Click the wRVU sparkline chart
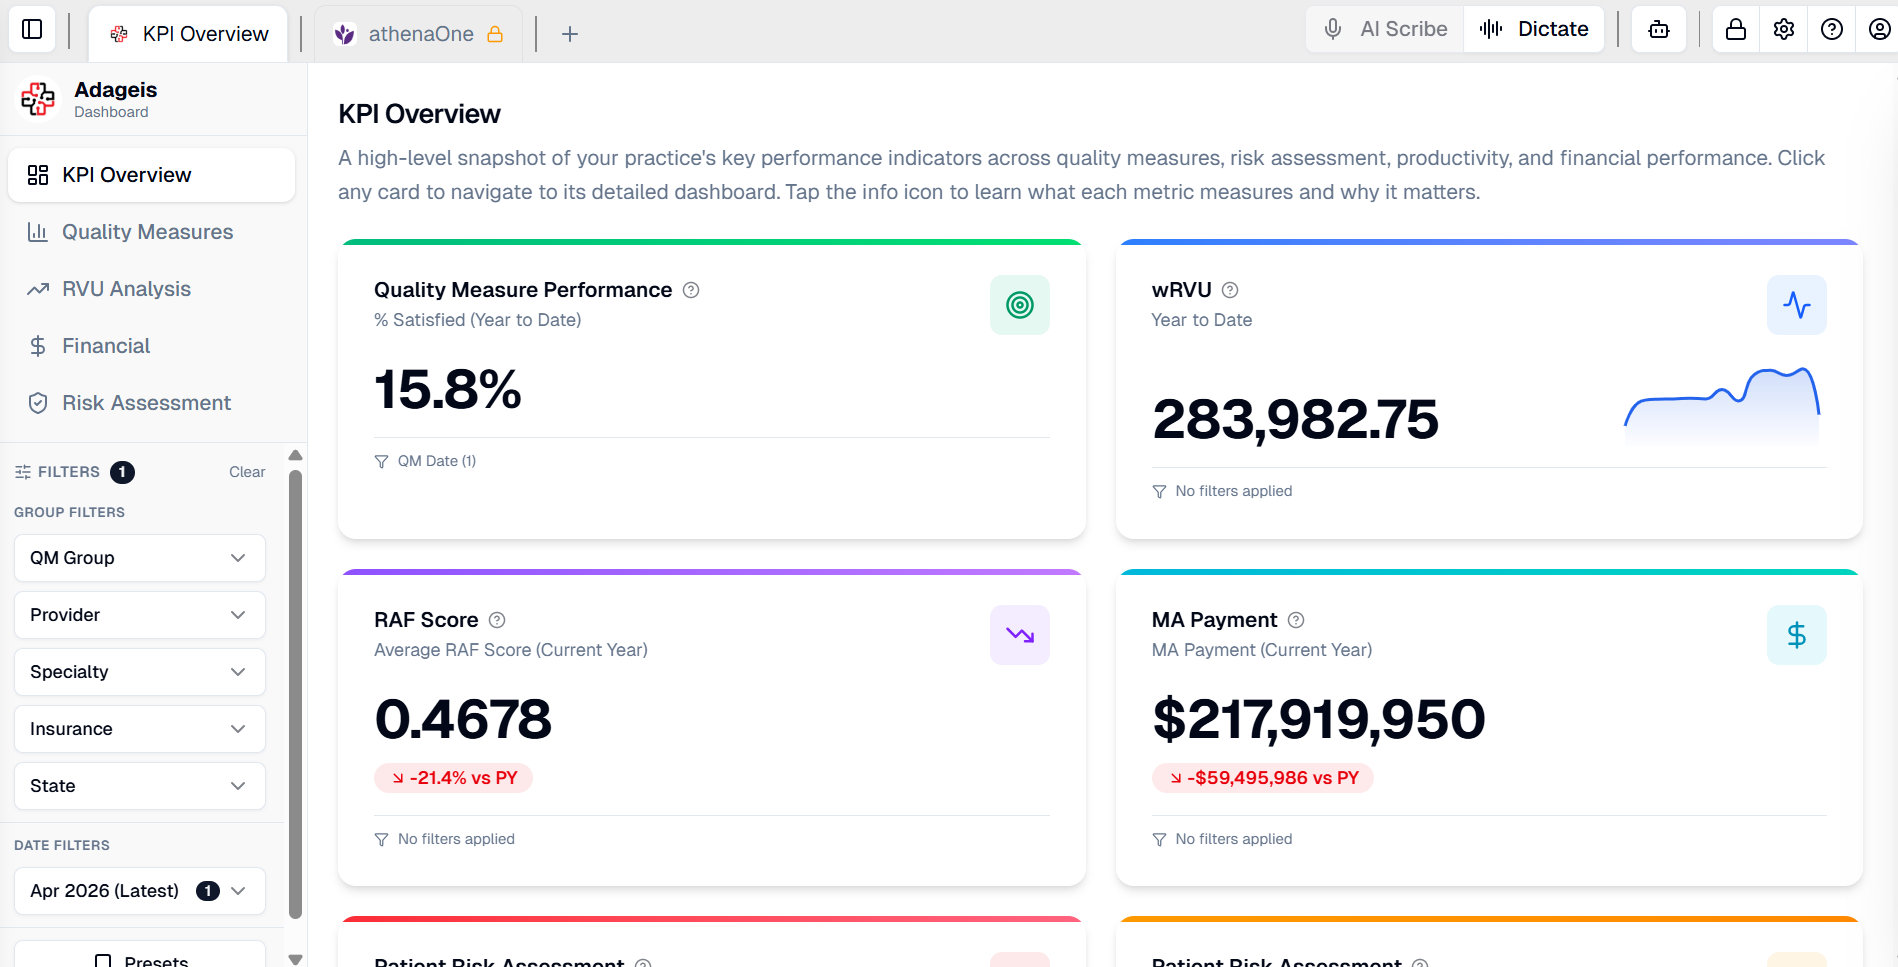The width and height of the screenshot is (1898, 967). point(1722,405)
